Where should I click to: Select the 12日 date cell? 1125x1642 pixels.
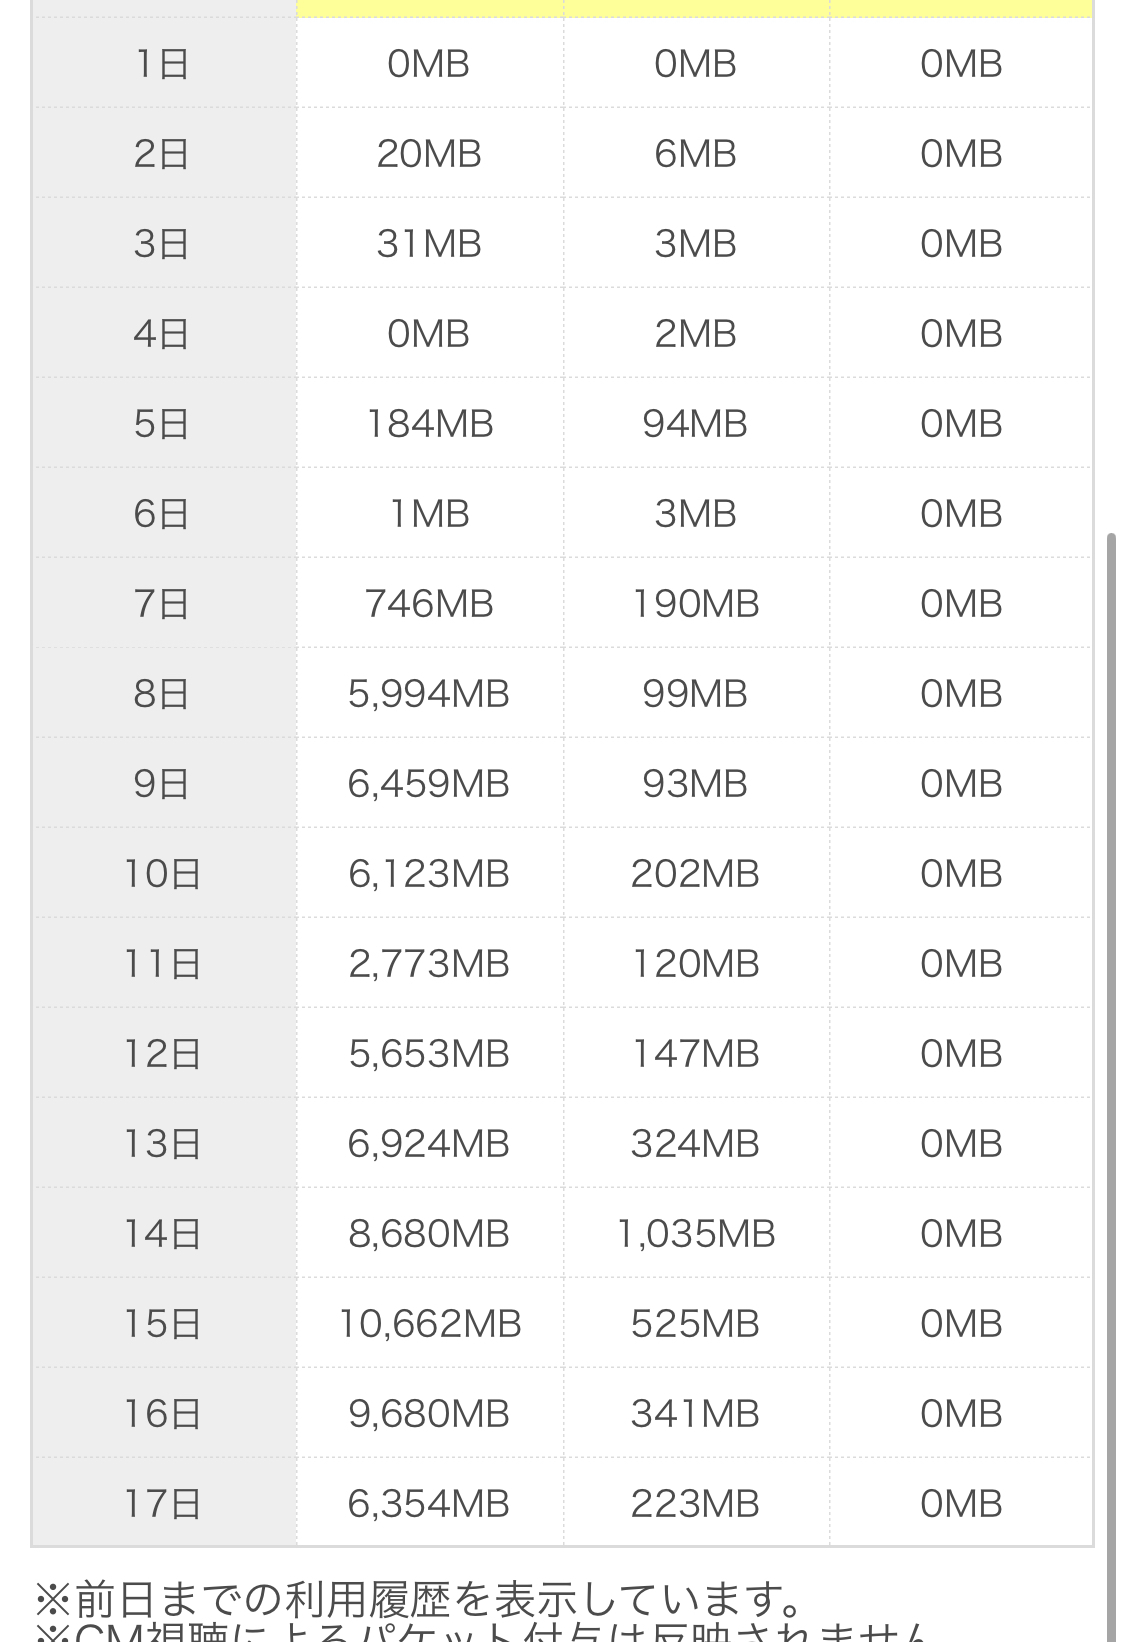coord(162,1055)
